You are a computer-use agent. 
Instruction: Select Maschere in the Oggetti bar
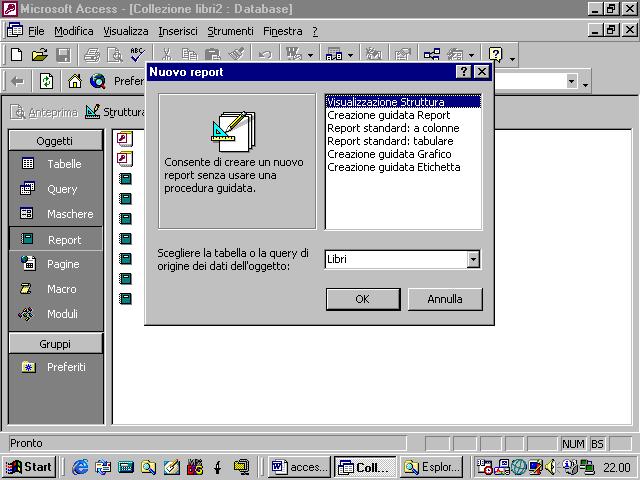(56, 214)
